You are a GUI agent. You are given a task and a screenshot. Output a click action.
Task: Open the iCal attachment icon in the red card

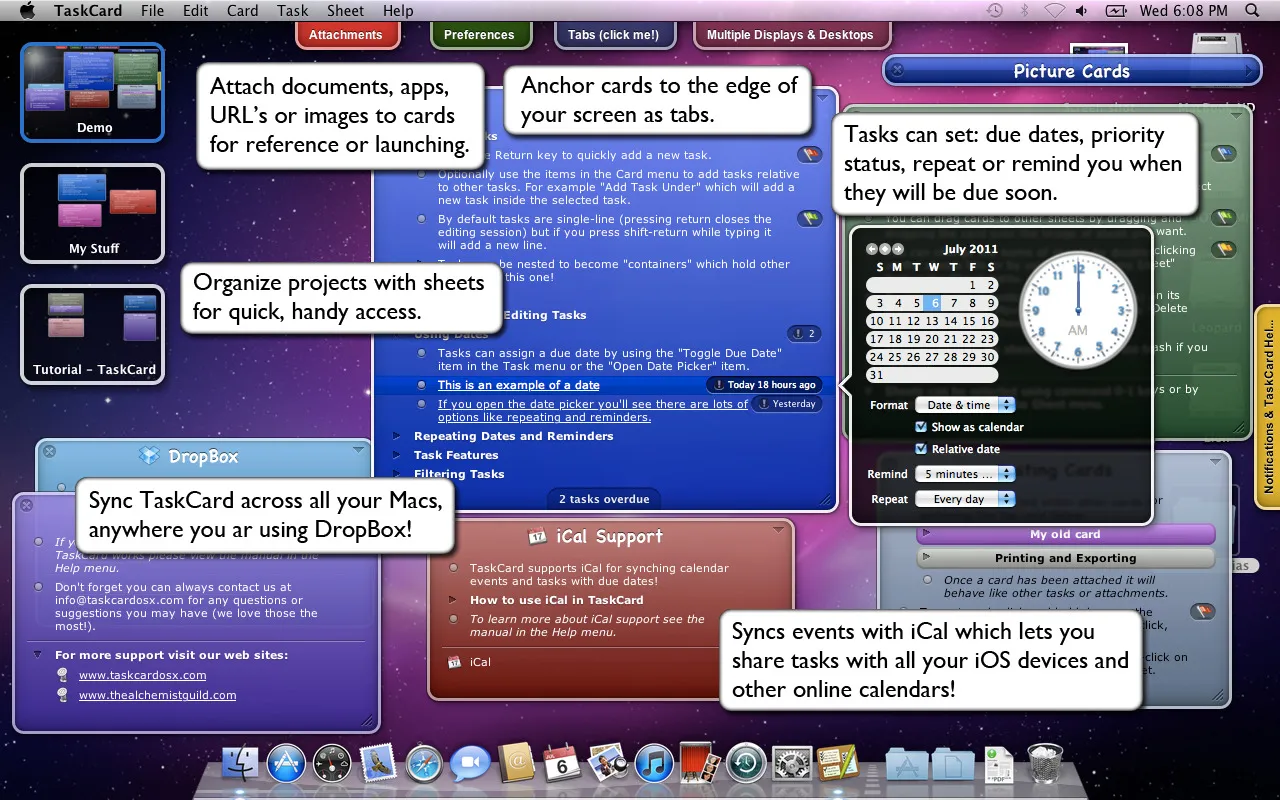[454, 662]
